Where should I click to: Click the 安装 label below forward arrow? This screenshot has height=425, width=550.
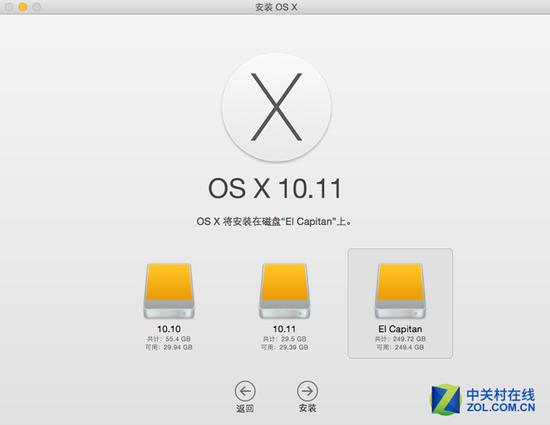tap(308, 408)
